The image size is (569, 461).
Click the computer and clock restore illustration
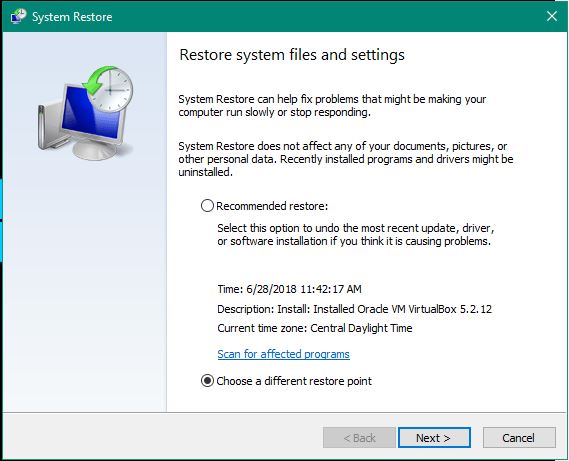(86, 113)
